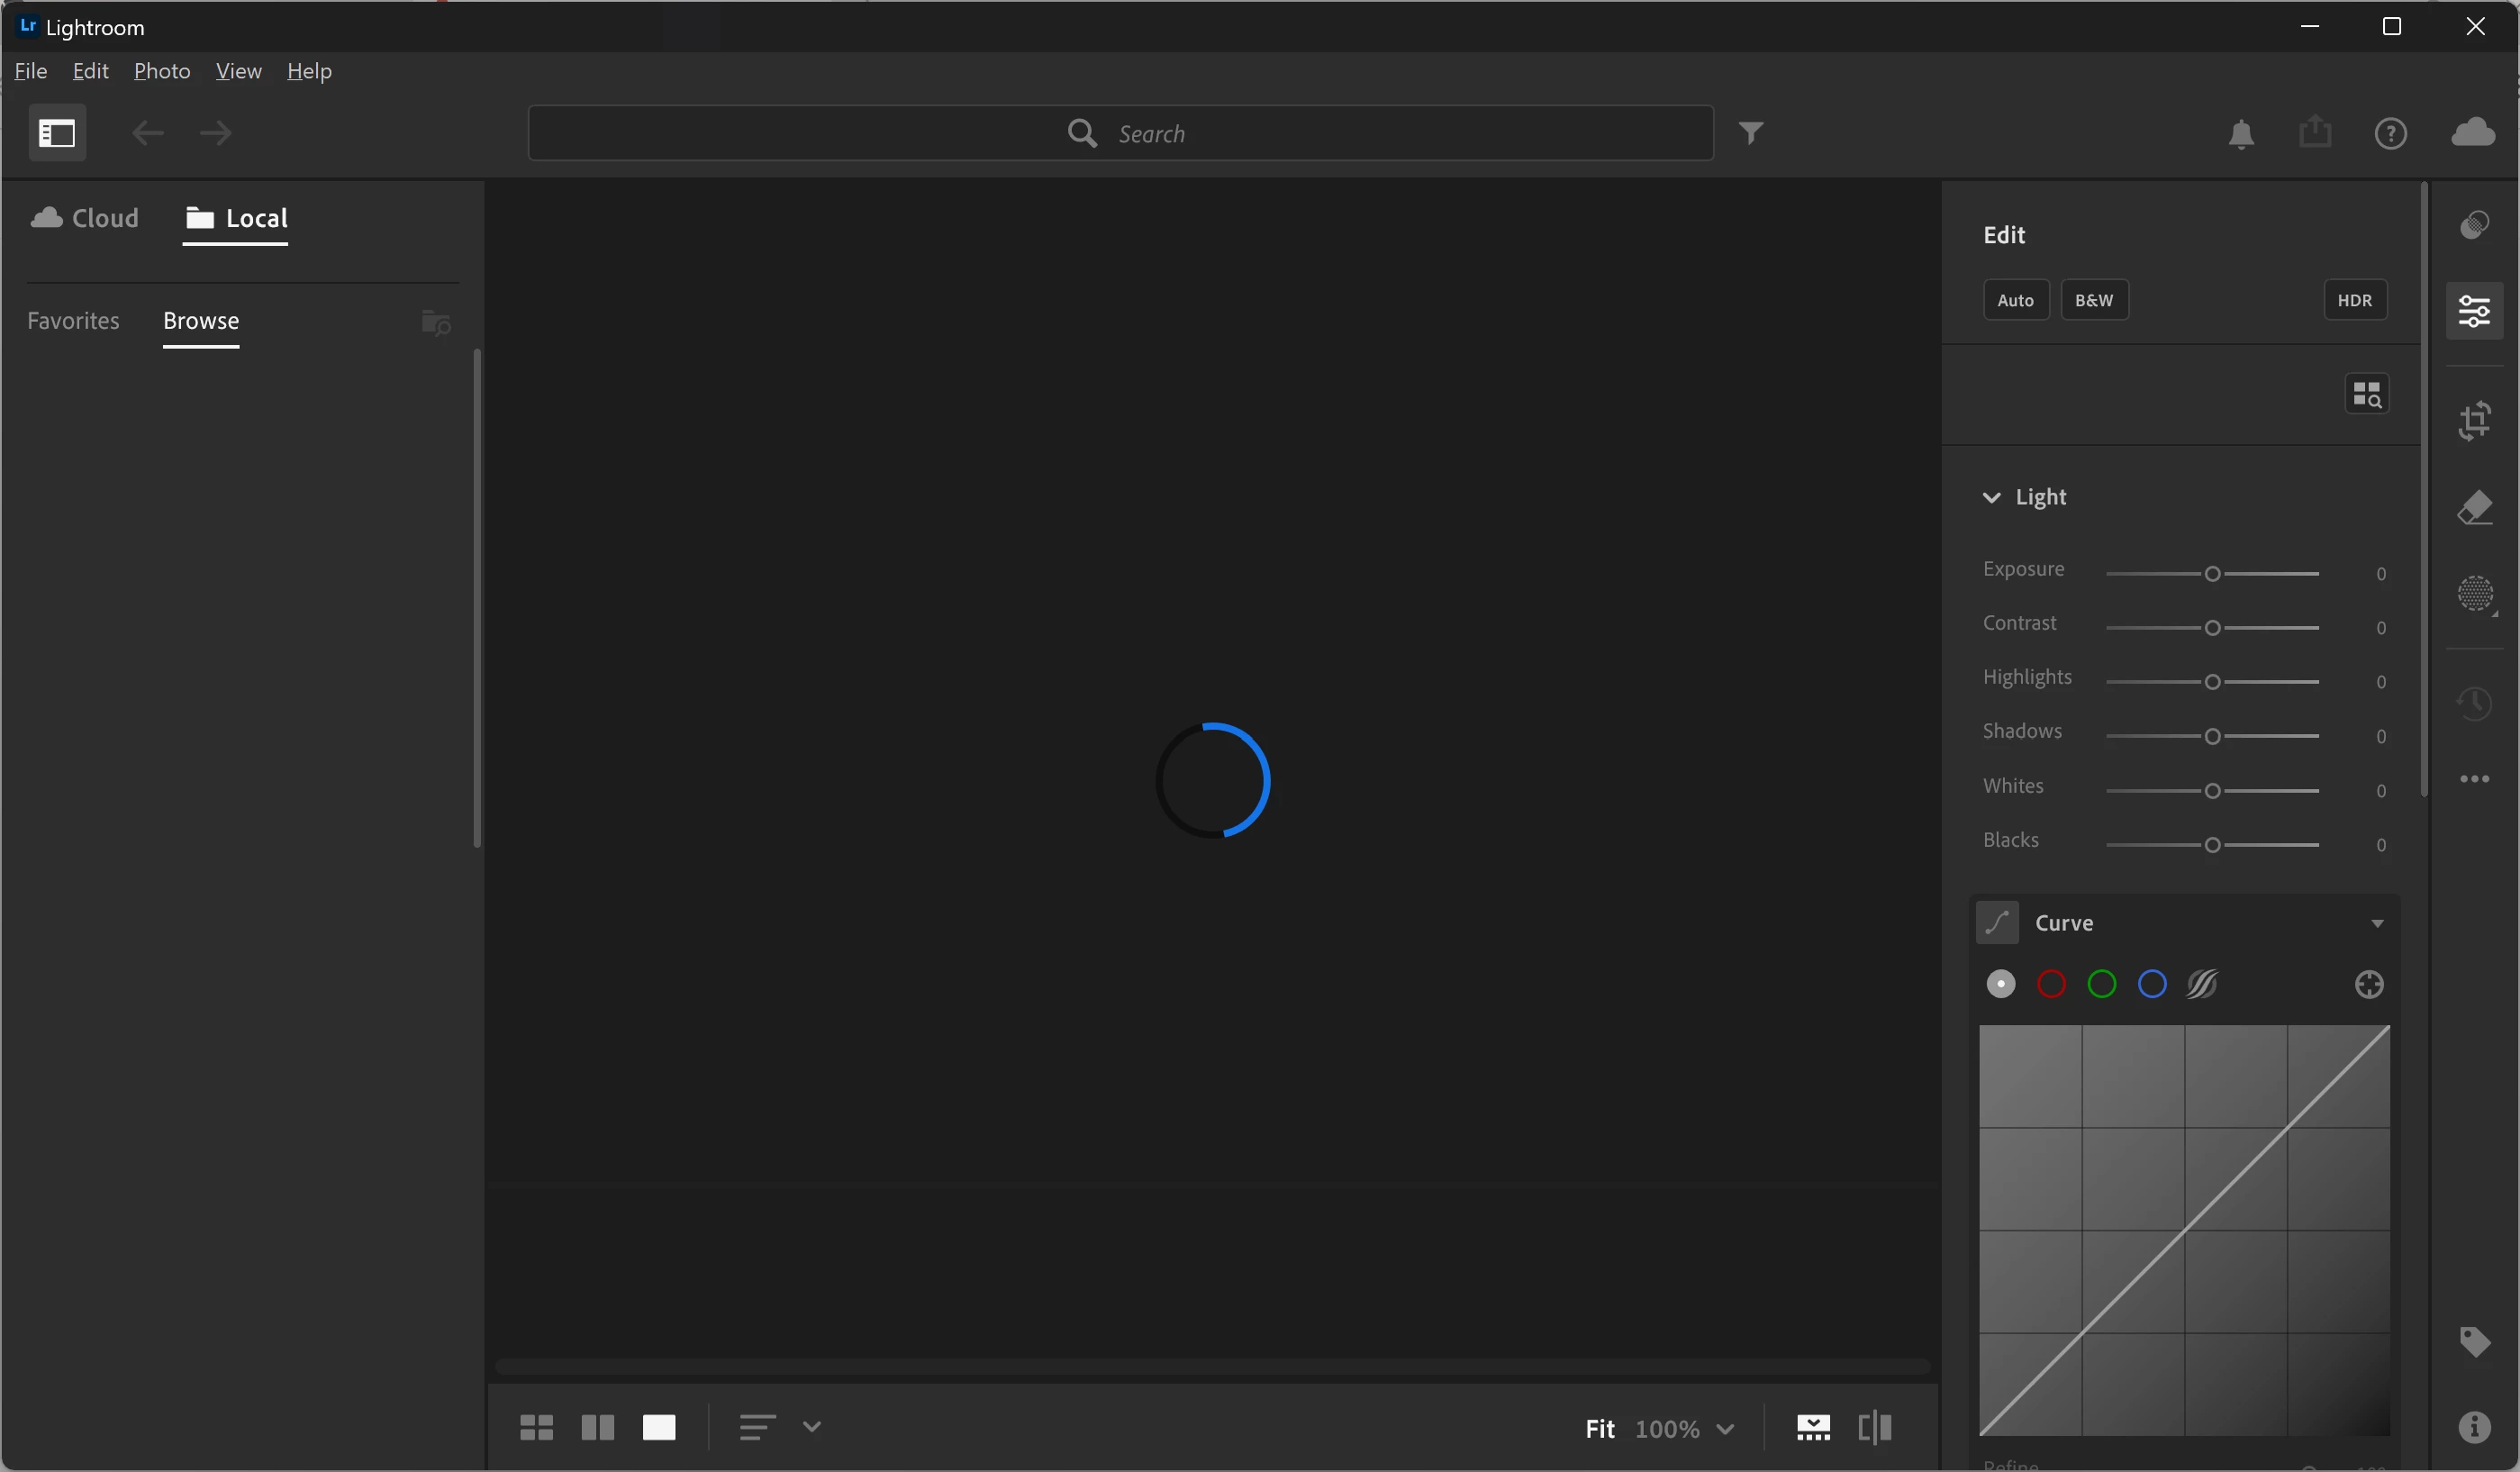The width and height of the screenshot is (2520, 1472).
Task: Collapse the Light section
Action: coord(1991,498)
